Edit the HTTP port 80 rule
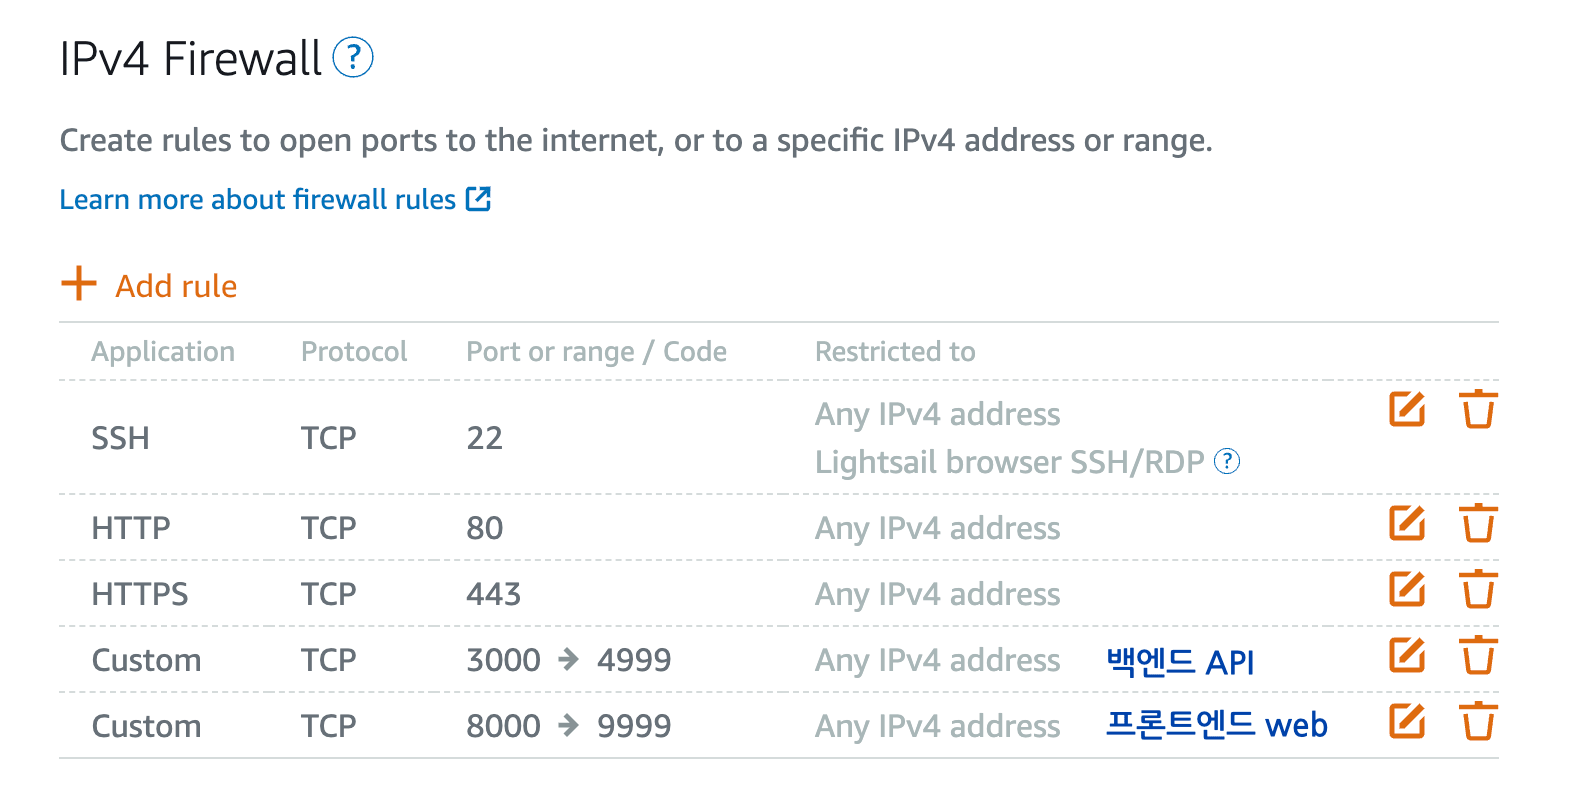The image size is (1572, 802). click(1407, 523)
